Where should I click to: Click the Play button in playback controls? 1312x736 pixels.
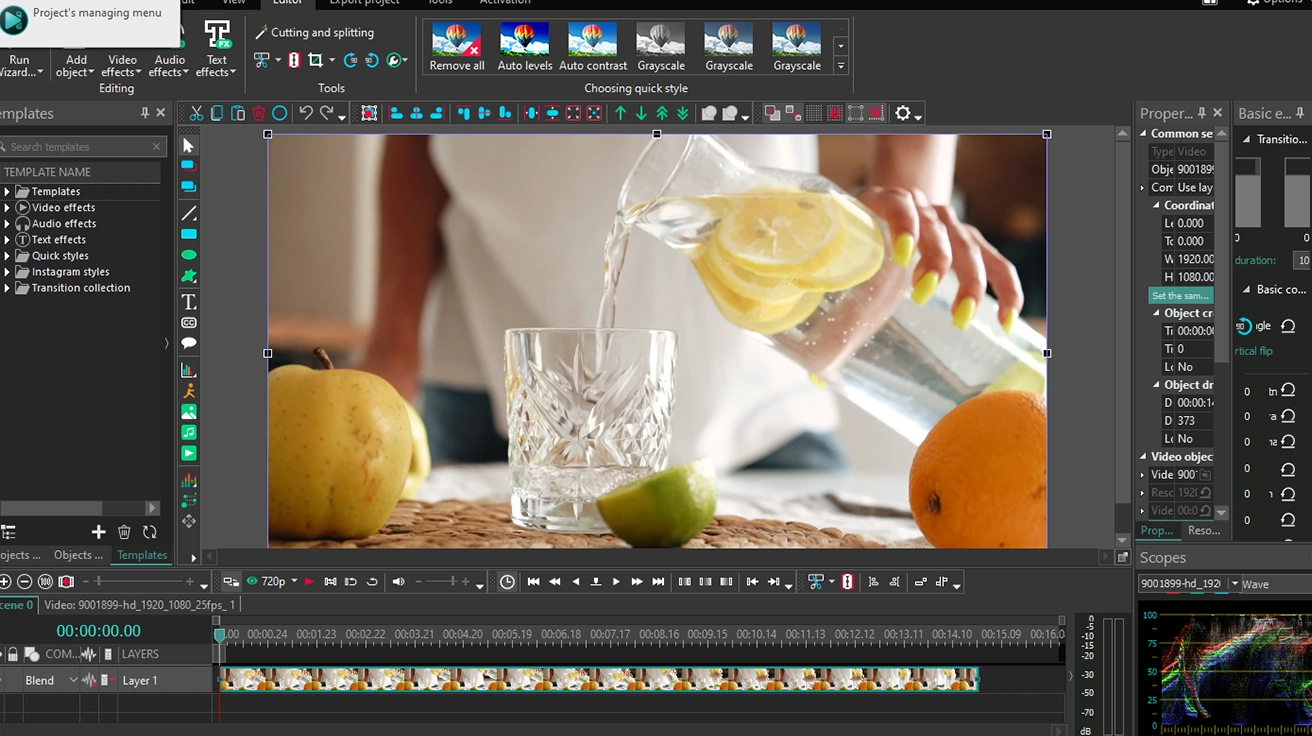pos(616,582)
